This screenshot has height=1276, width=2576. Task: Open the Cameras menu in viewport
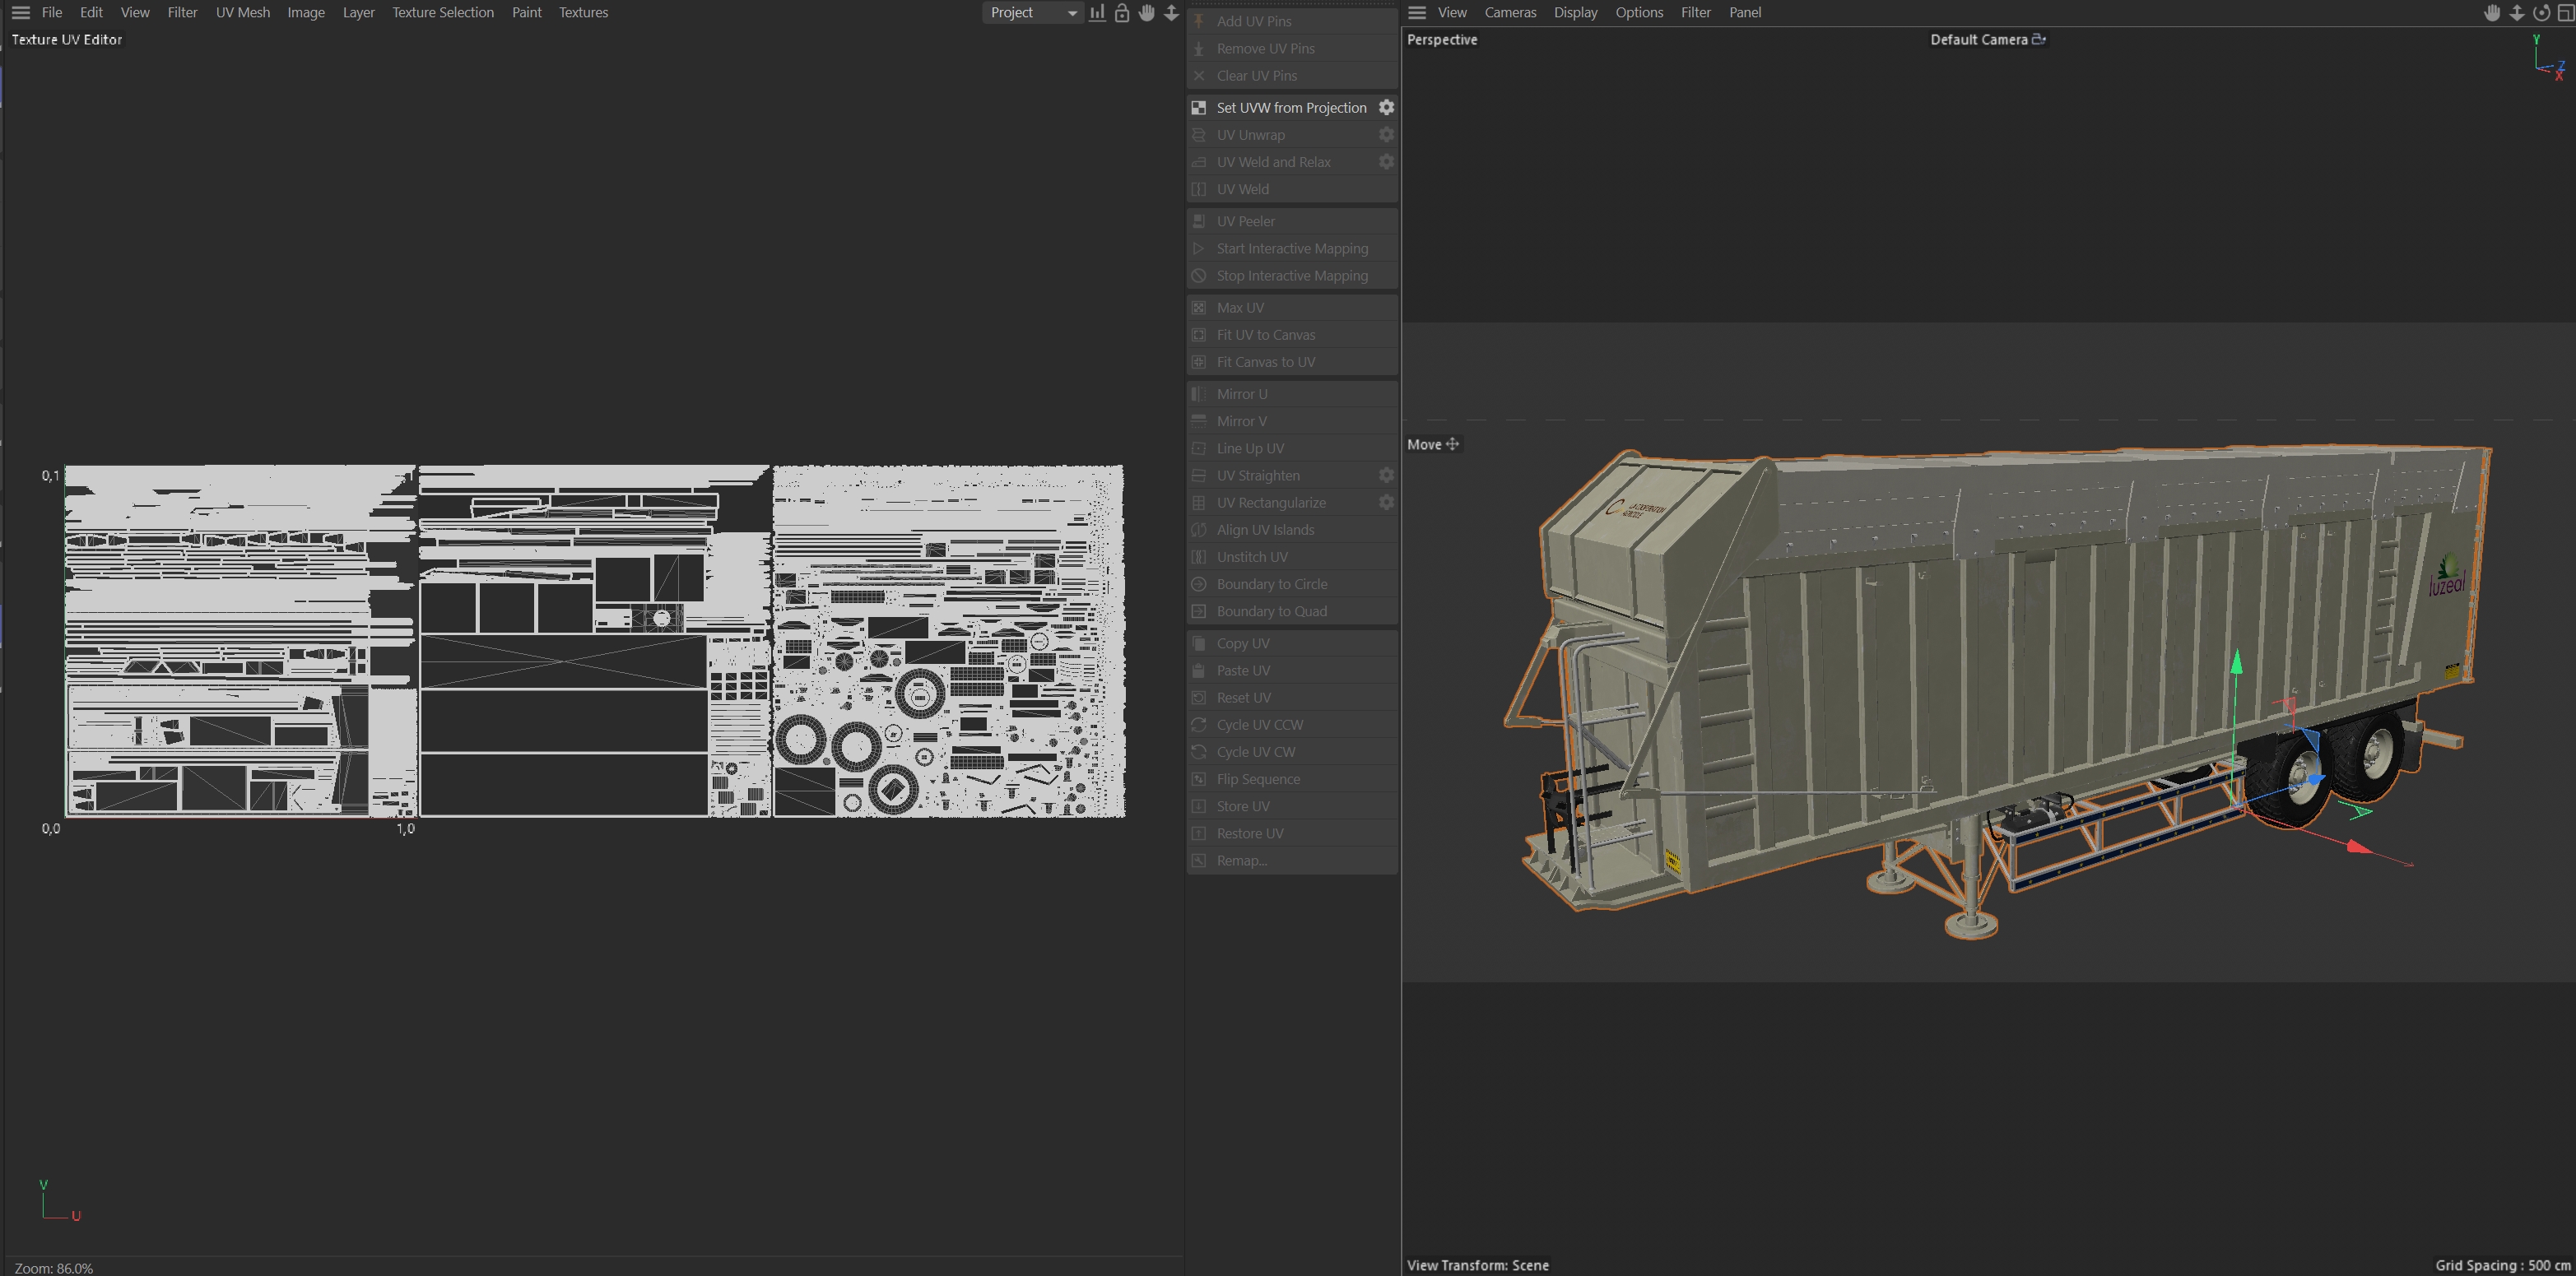[1509, 13]
